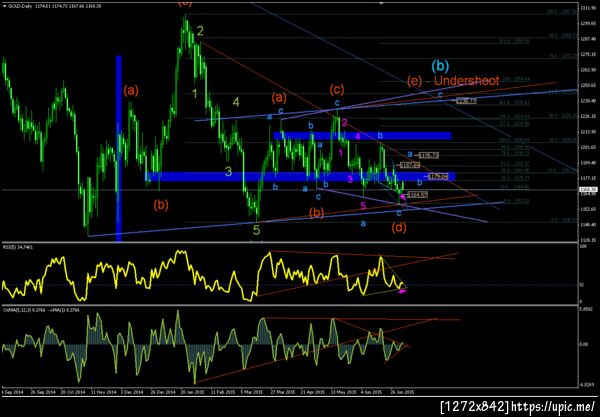Click the 1195.78 price label beside blue "a"

(429, 155)
